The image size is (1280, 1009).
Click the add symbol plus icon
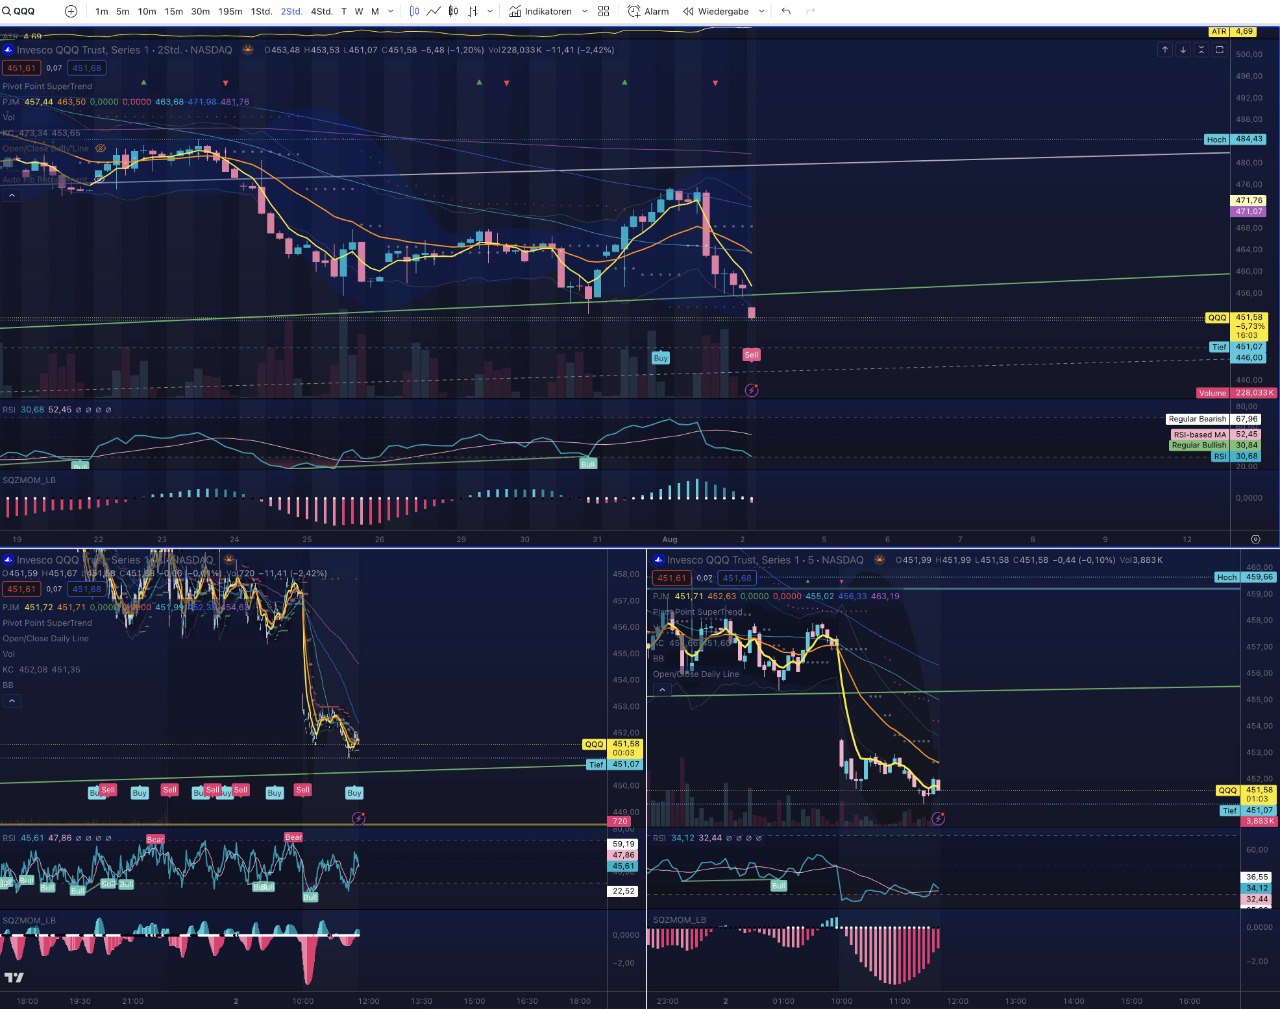pyautogui.click(x=70, y=11)
